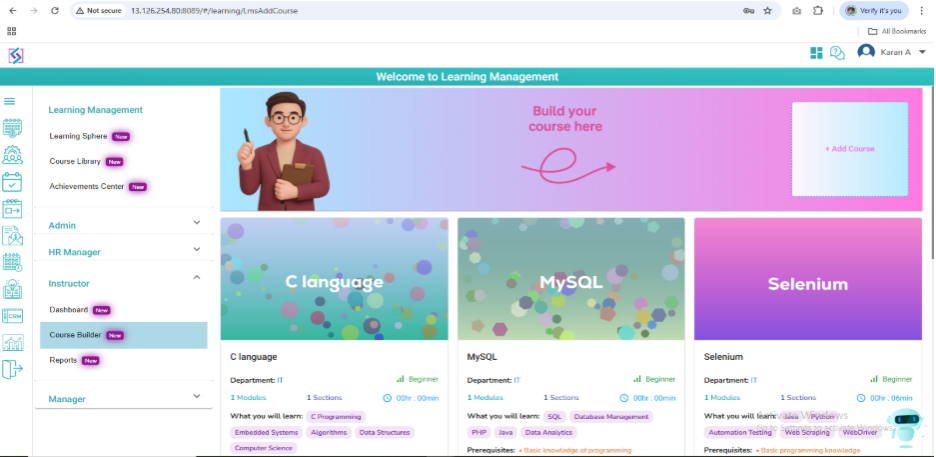Image resolution: width=936 pixels, height=457 pixels.
Task: Open the hamburger menu icon in sidebar
Action: click(x=10, y=101)
